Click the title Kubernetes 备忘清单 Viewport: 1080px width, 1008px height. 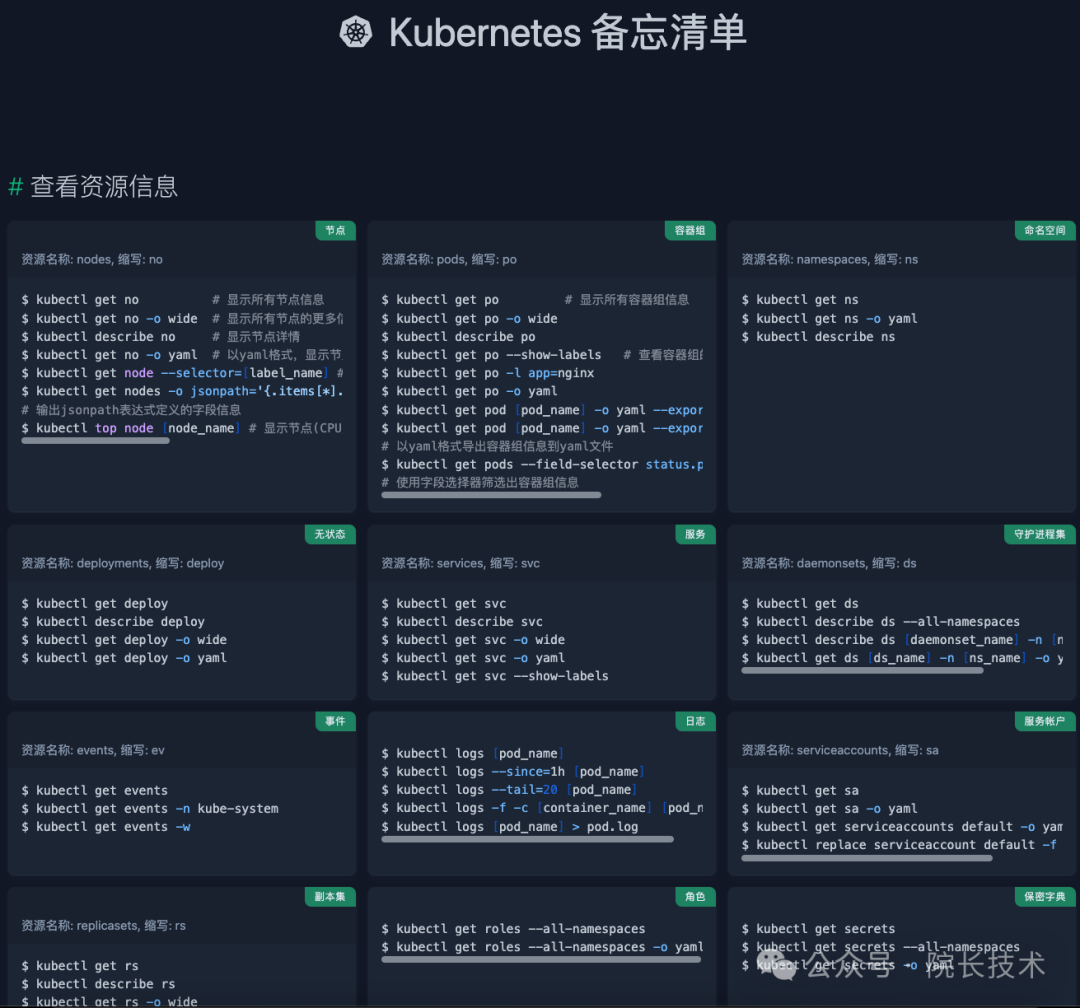coord(568,32)
